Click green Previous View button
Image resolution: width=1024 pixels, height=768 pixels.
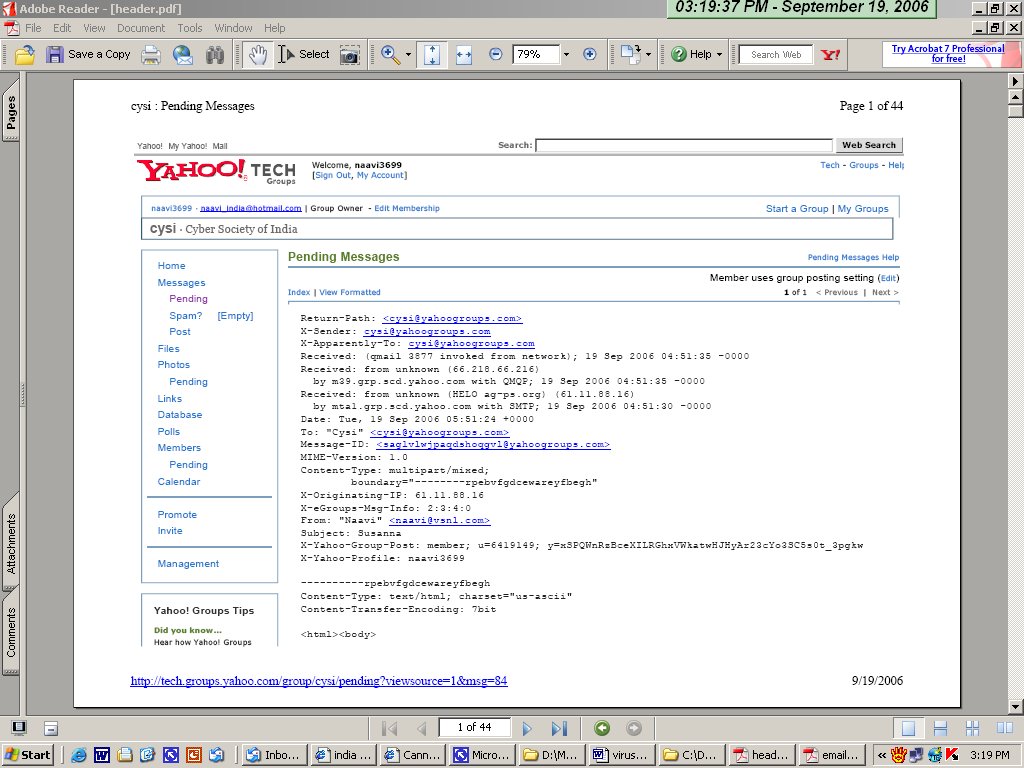(602, 728)
